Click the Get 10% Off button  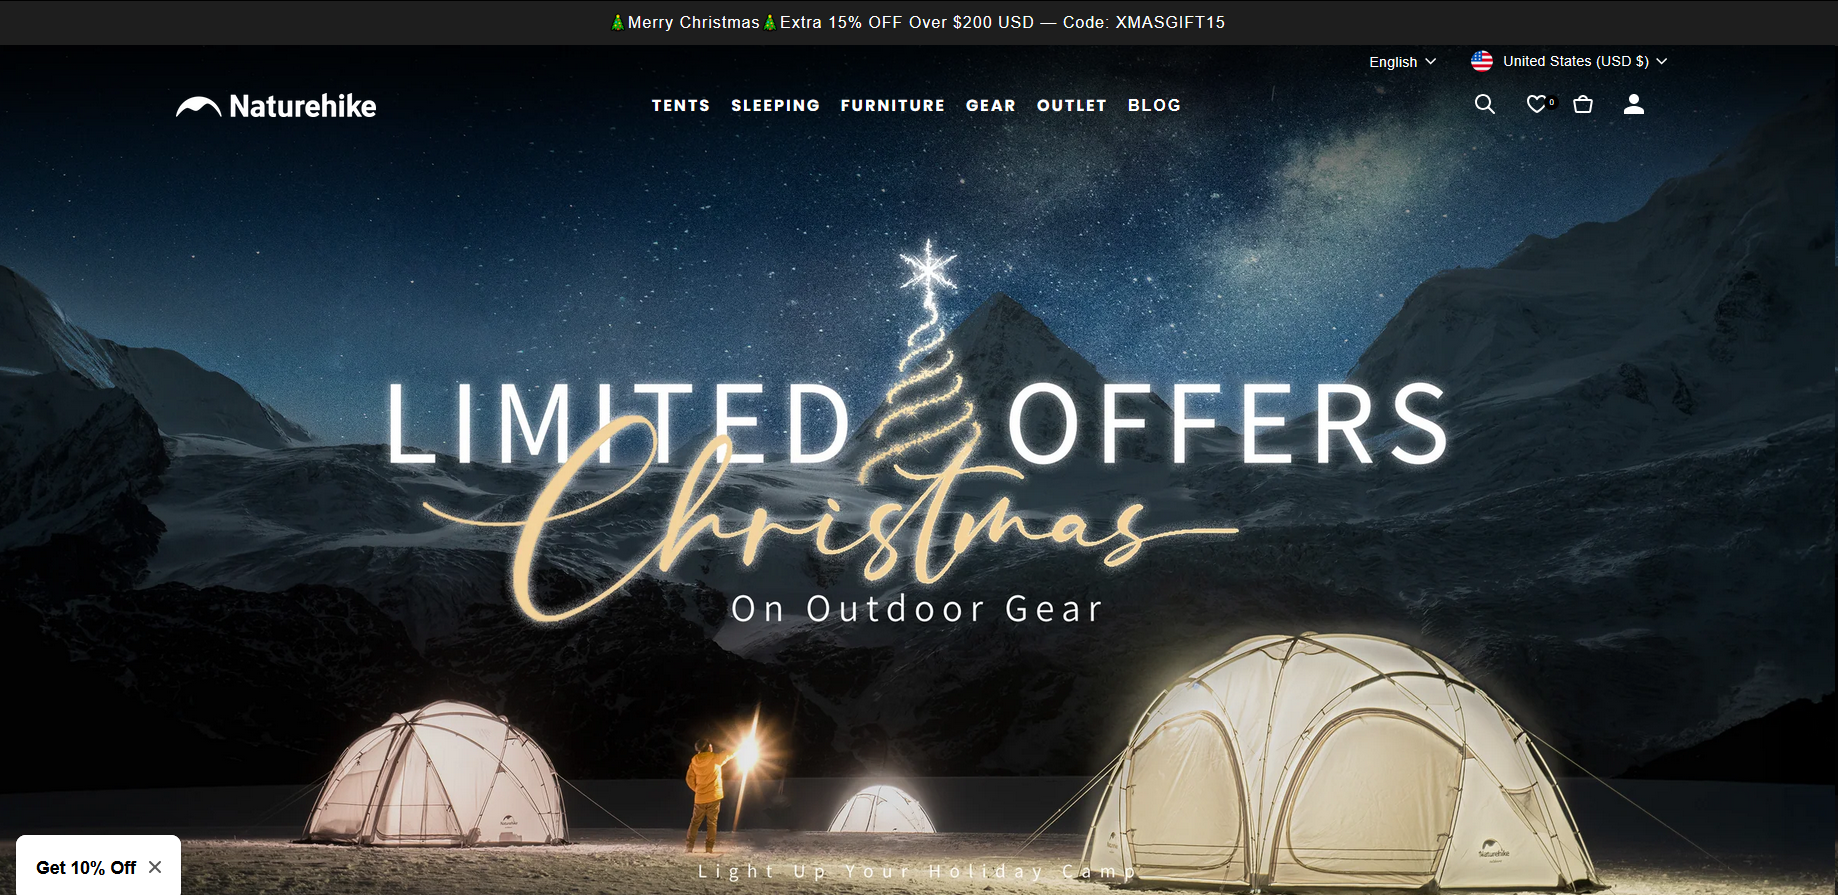(86, 867)
